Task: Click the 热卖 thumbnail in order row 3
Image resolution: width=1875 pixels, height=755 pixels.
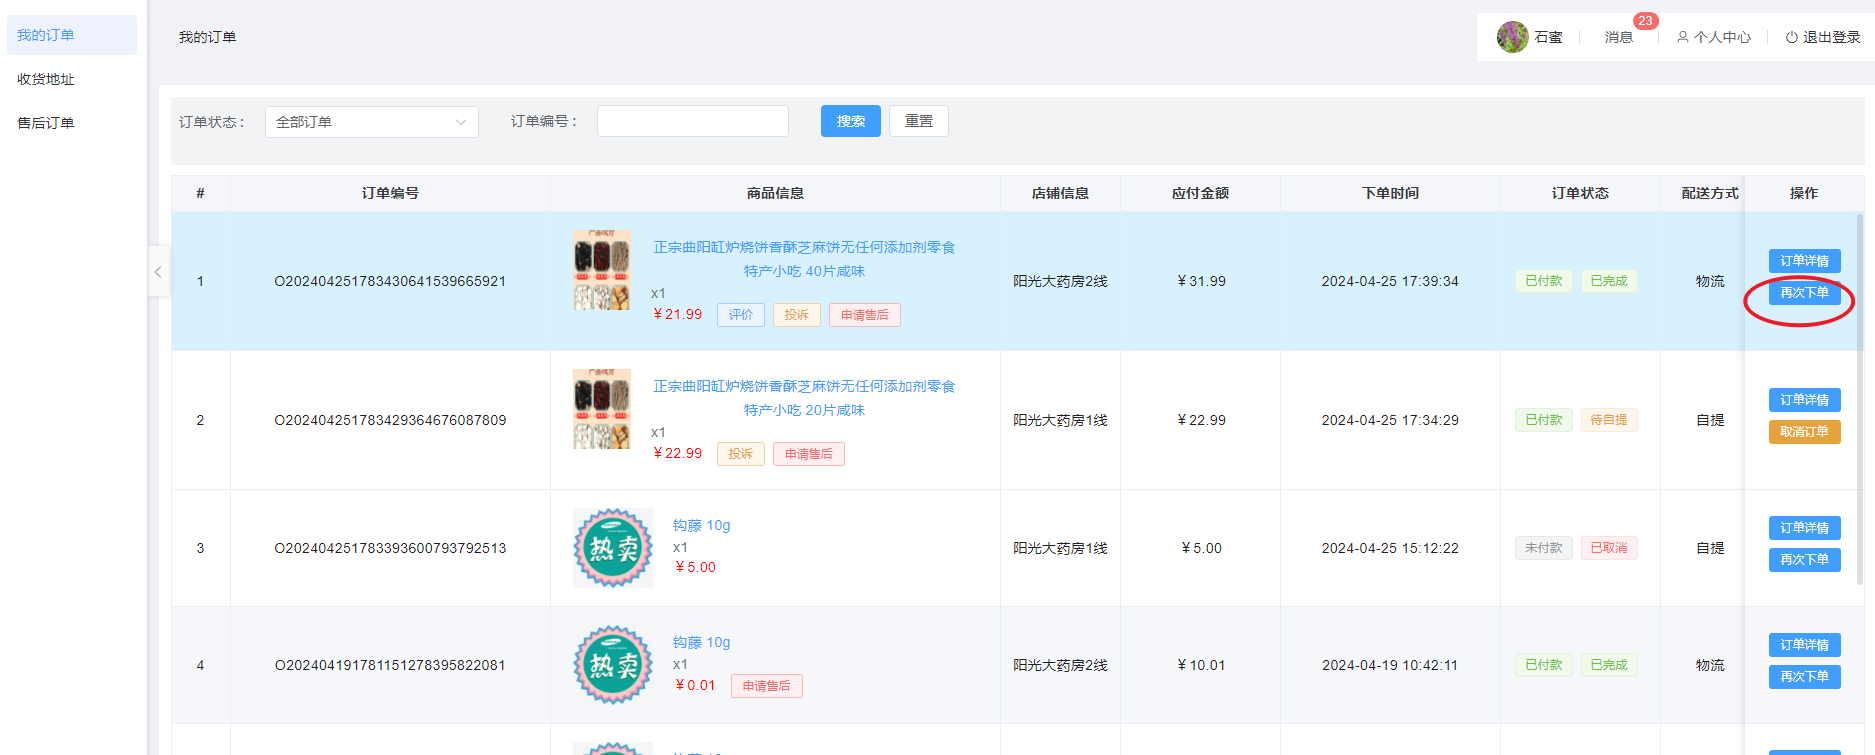Action: [613, 548]
